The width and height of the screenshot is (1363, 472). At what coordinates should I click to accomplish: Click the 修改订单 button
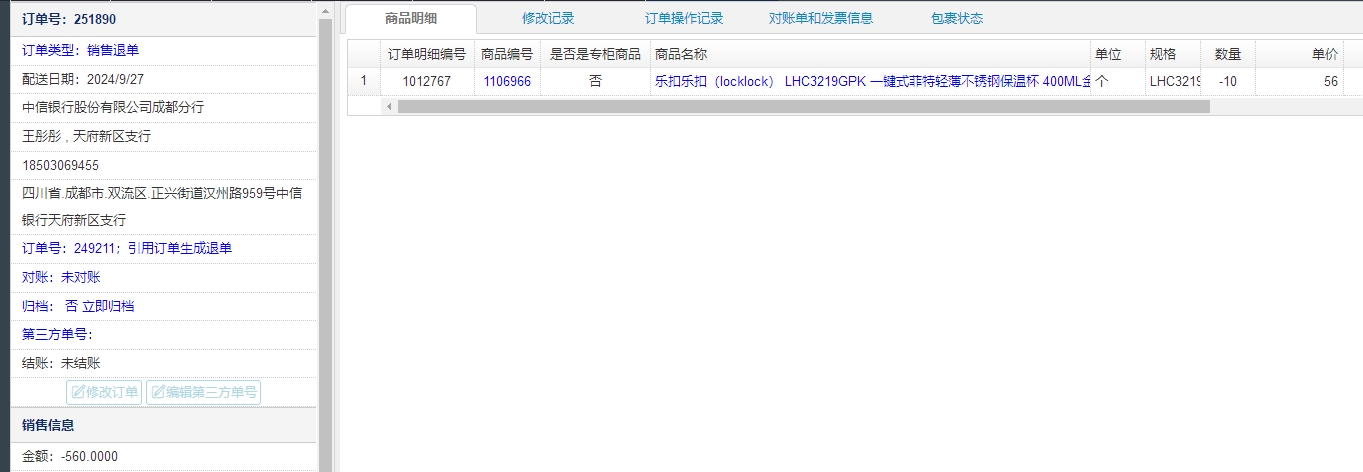(104, 392)
